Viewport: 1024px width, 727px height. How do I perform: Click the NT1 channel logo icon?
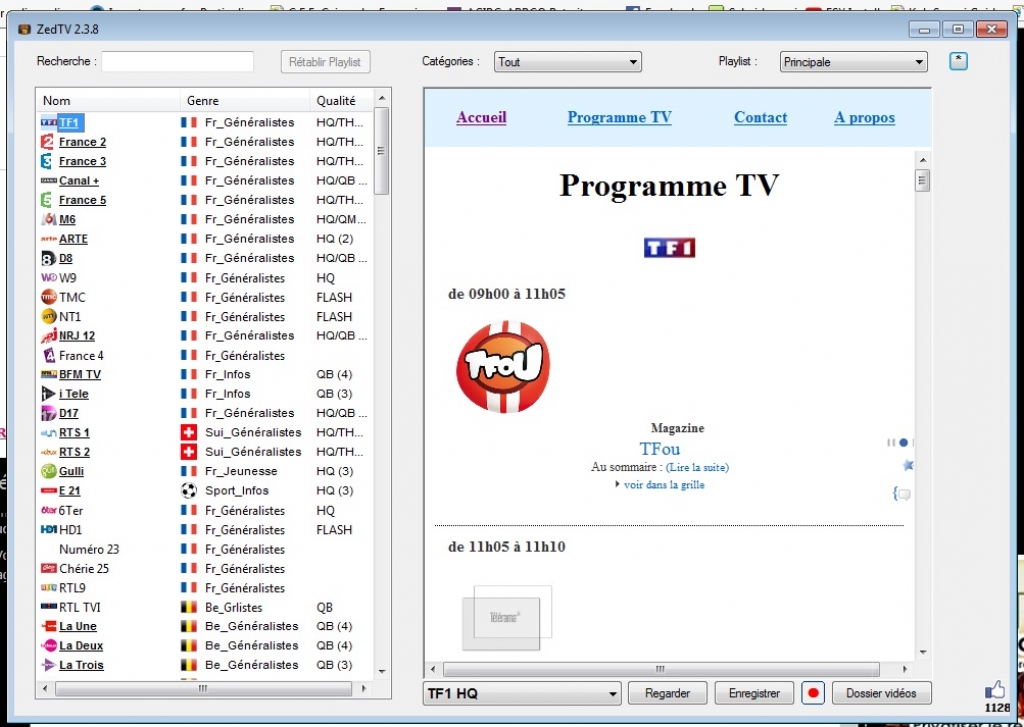[49, 317]
